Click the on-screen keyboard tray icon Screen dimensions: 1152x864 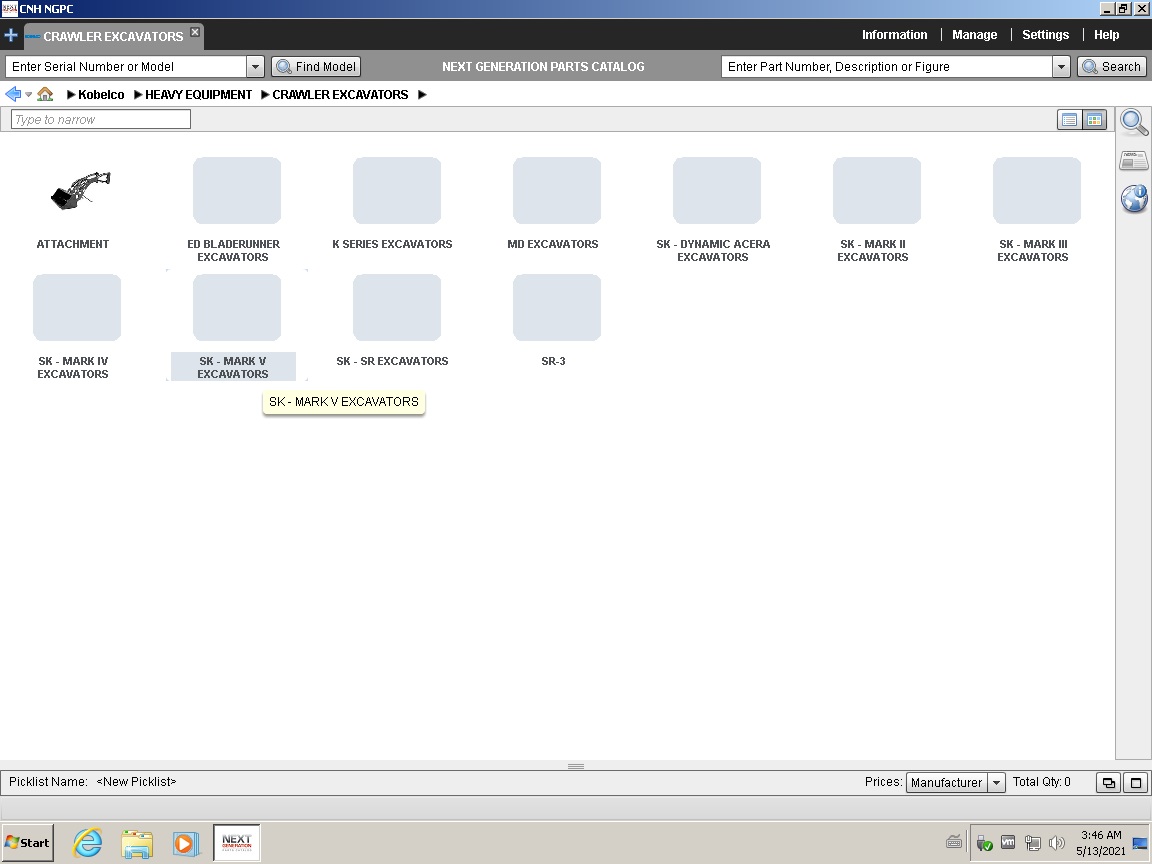(x=954, y=841)
